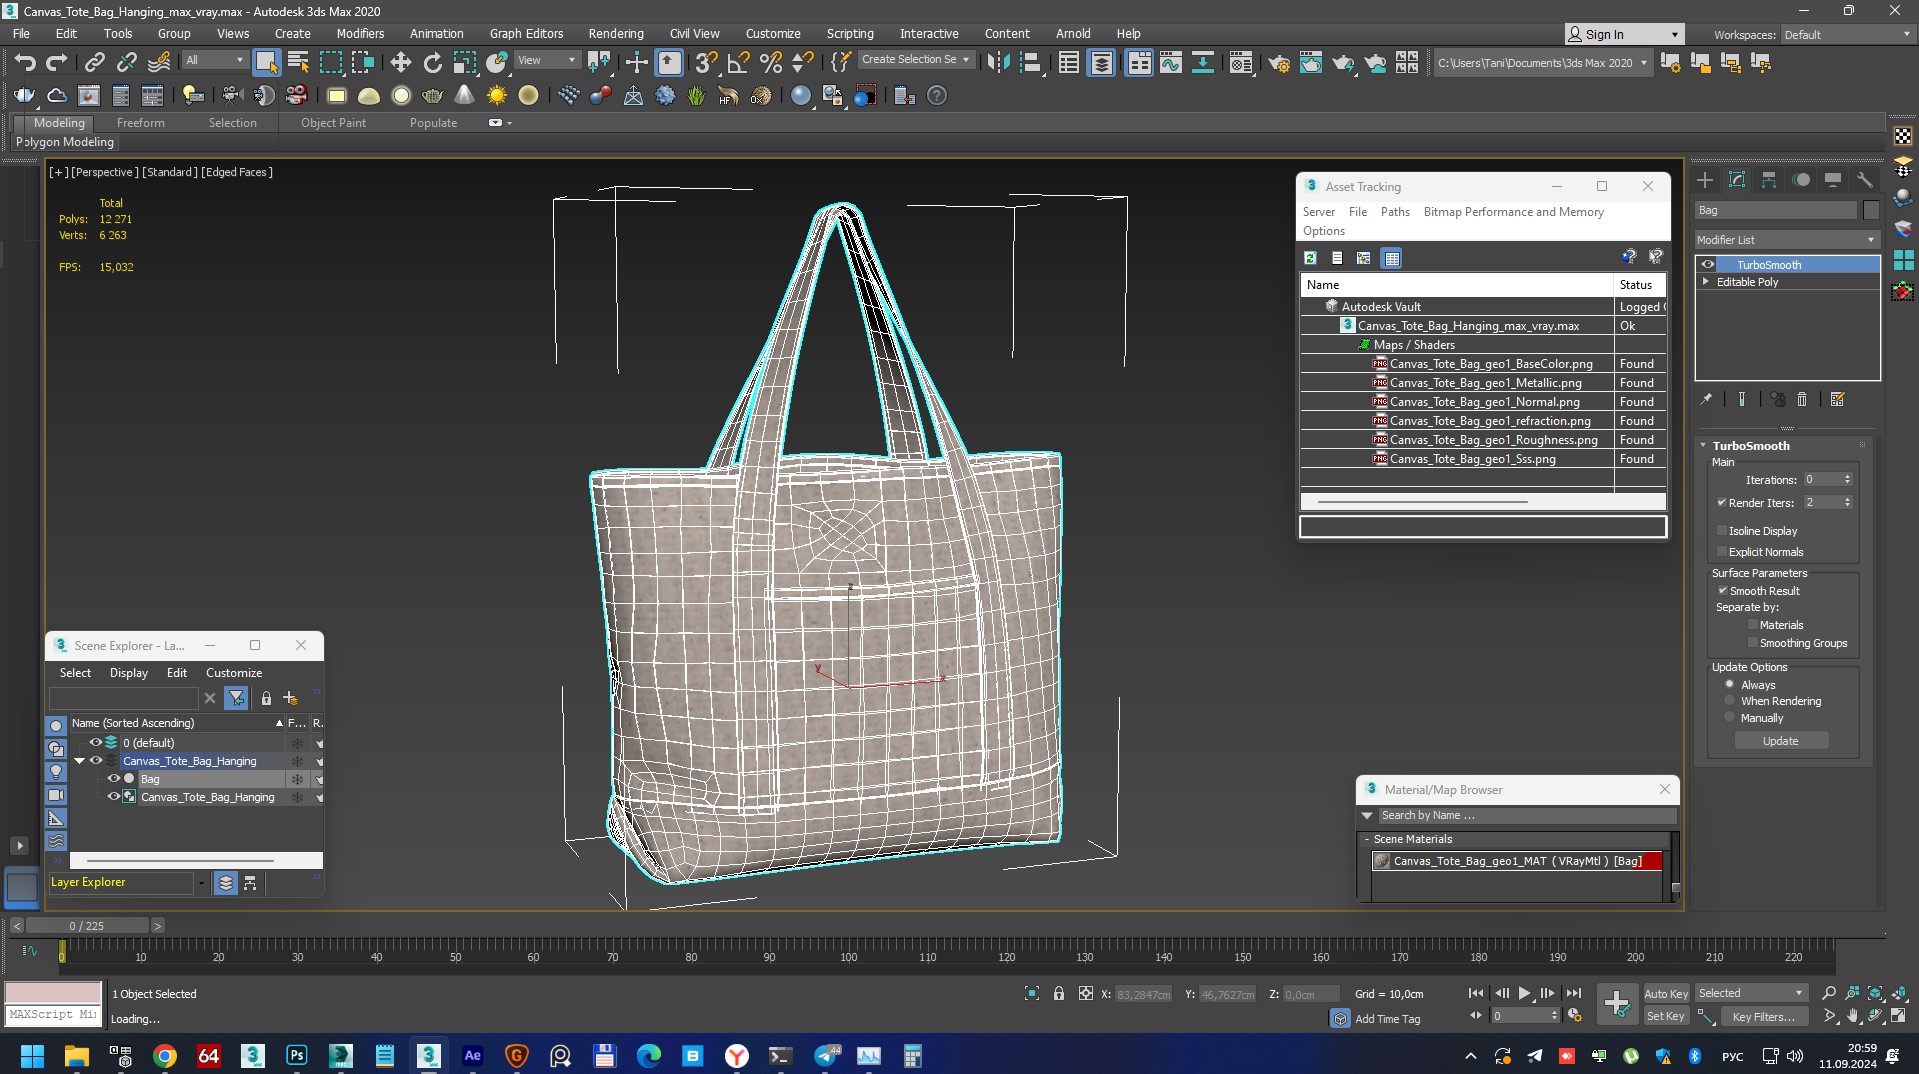The image size is (1919, 1074).
Task: Click the Rotate tool icon
Action: [x=432, y=63]
